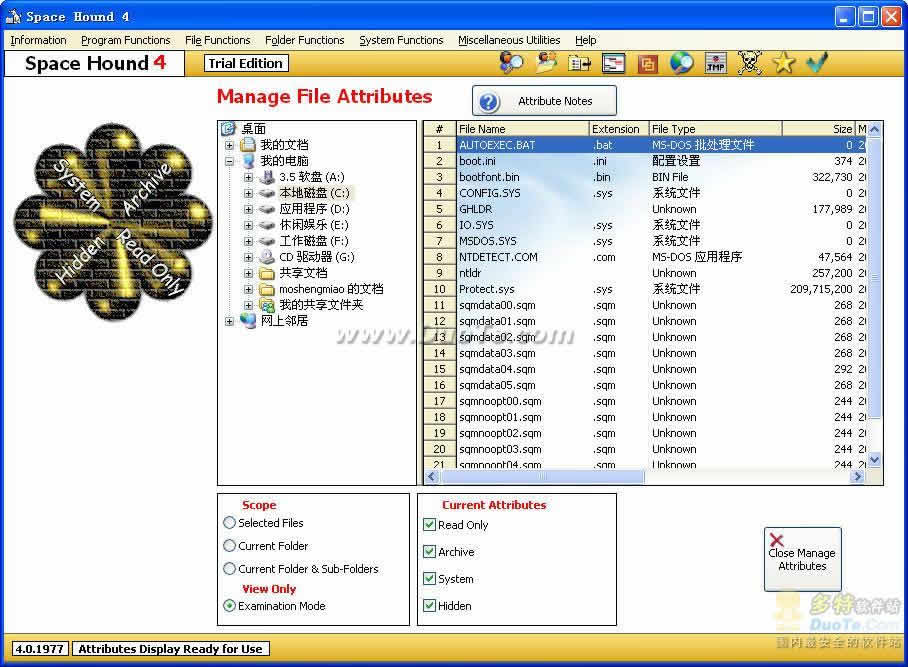Click the user search magnifier toolbar icon
This screenshot has width=908, height=667.
coord(511,63)
